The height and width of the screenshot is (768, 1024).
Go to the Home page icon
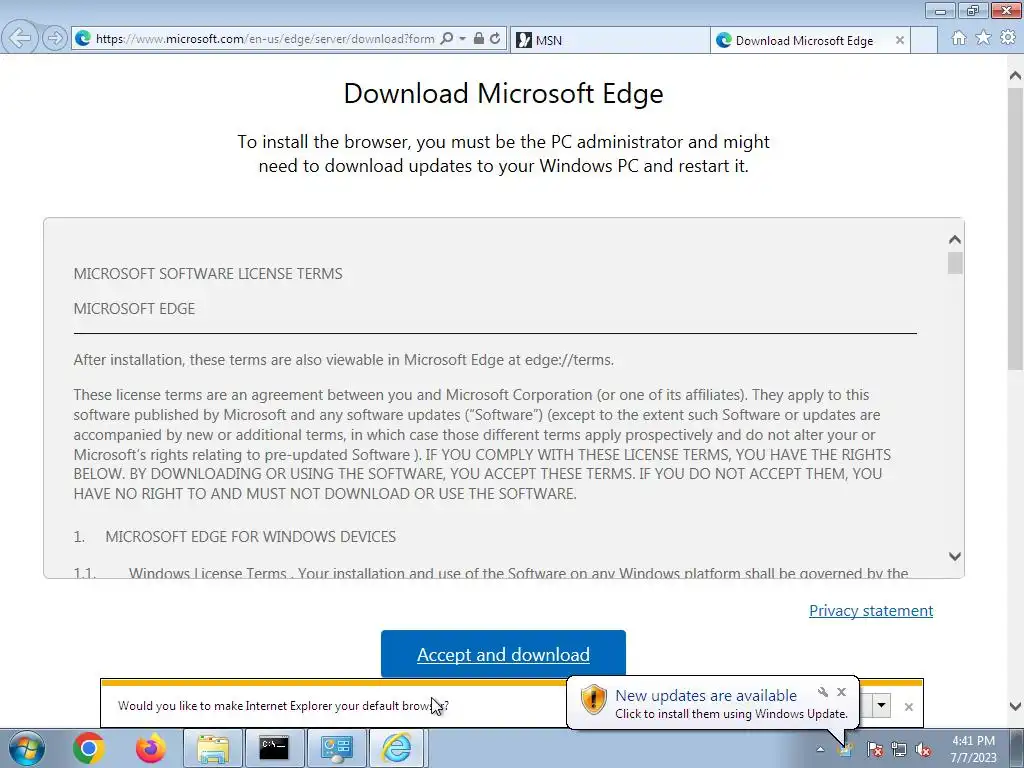tap(958, 38)
